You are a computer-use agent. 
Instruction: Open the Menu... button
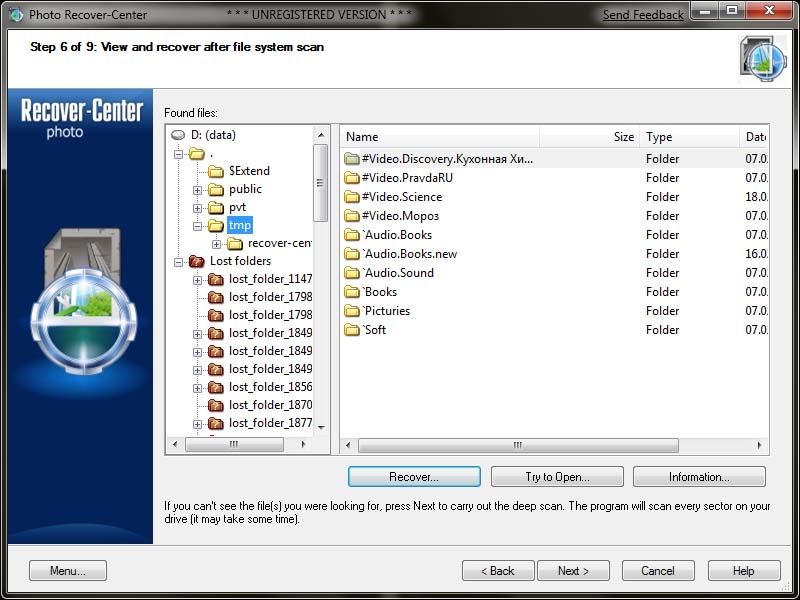tap(68, 571)
